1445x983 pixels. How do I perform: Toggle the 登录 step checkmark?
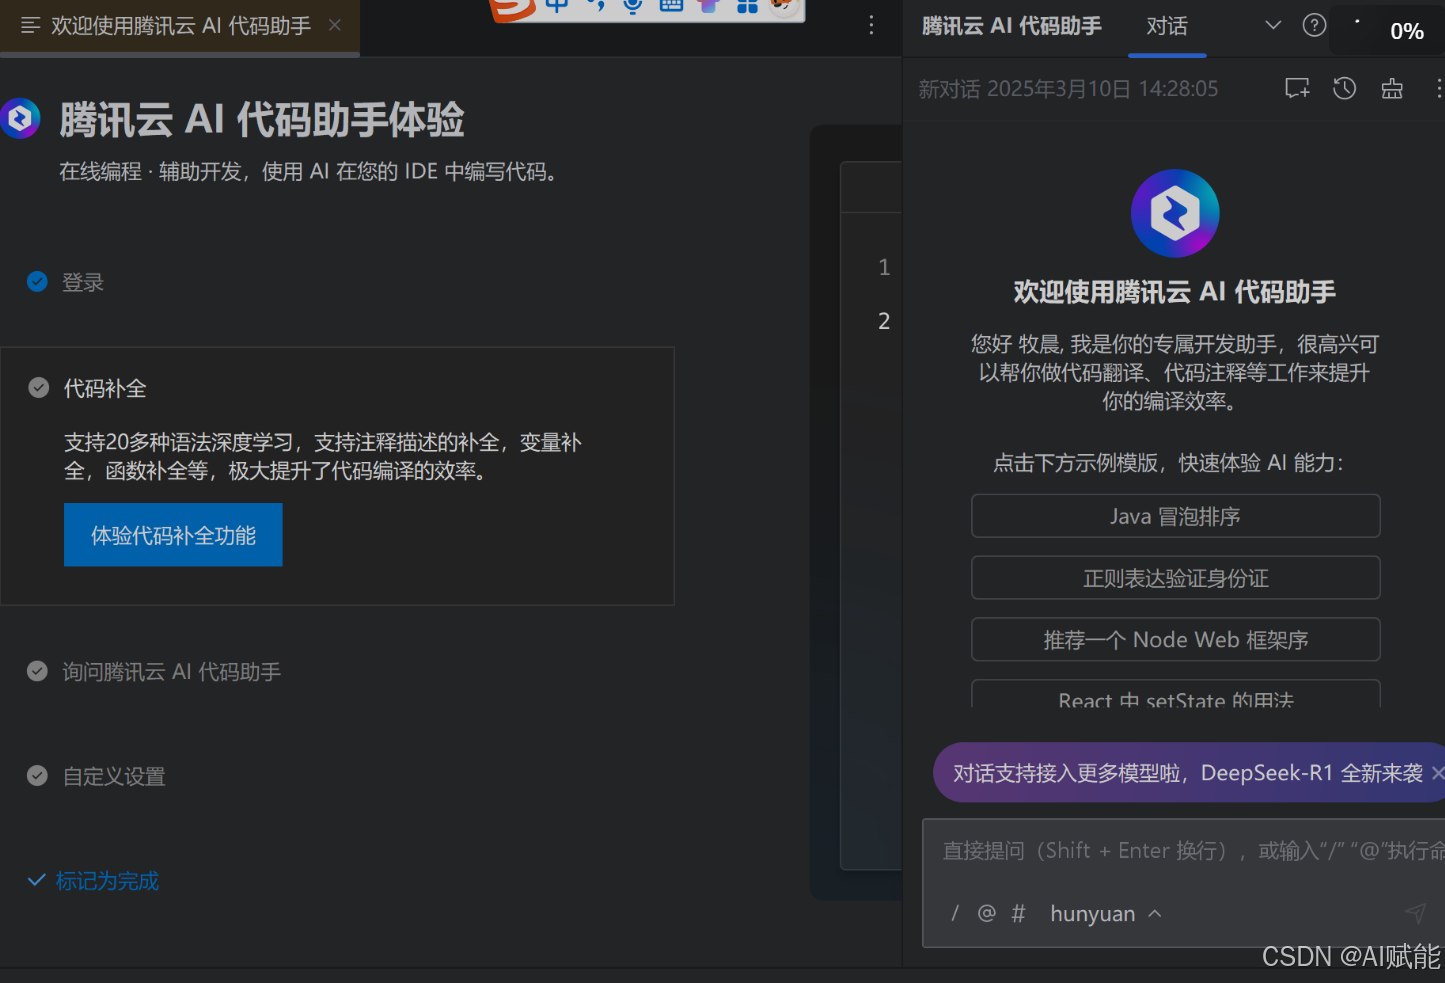click(37, 282)
